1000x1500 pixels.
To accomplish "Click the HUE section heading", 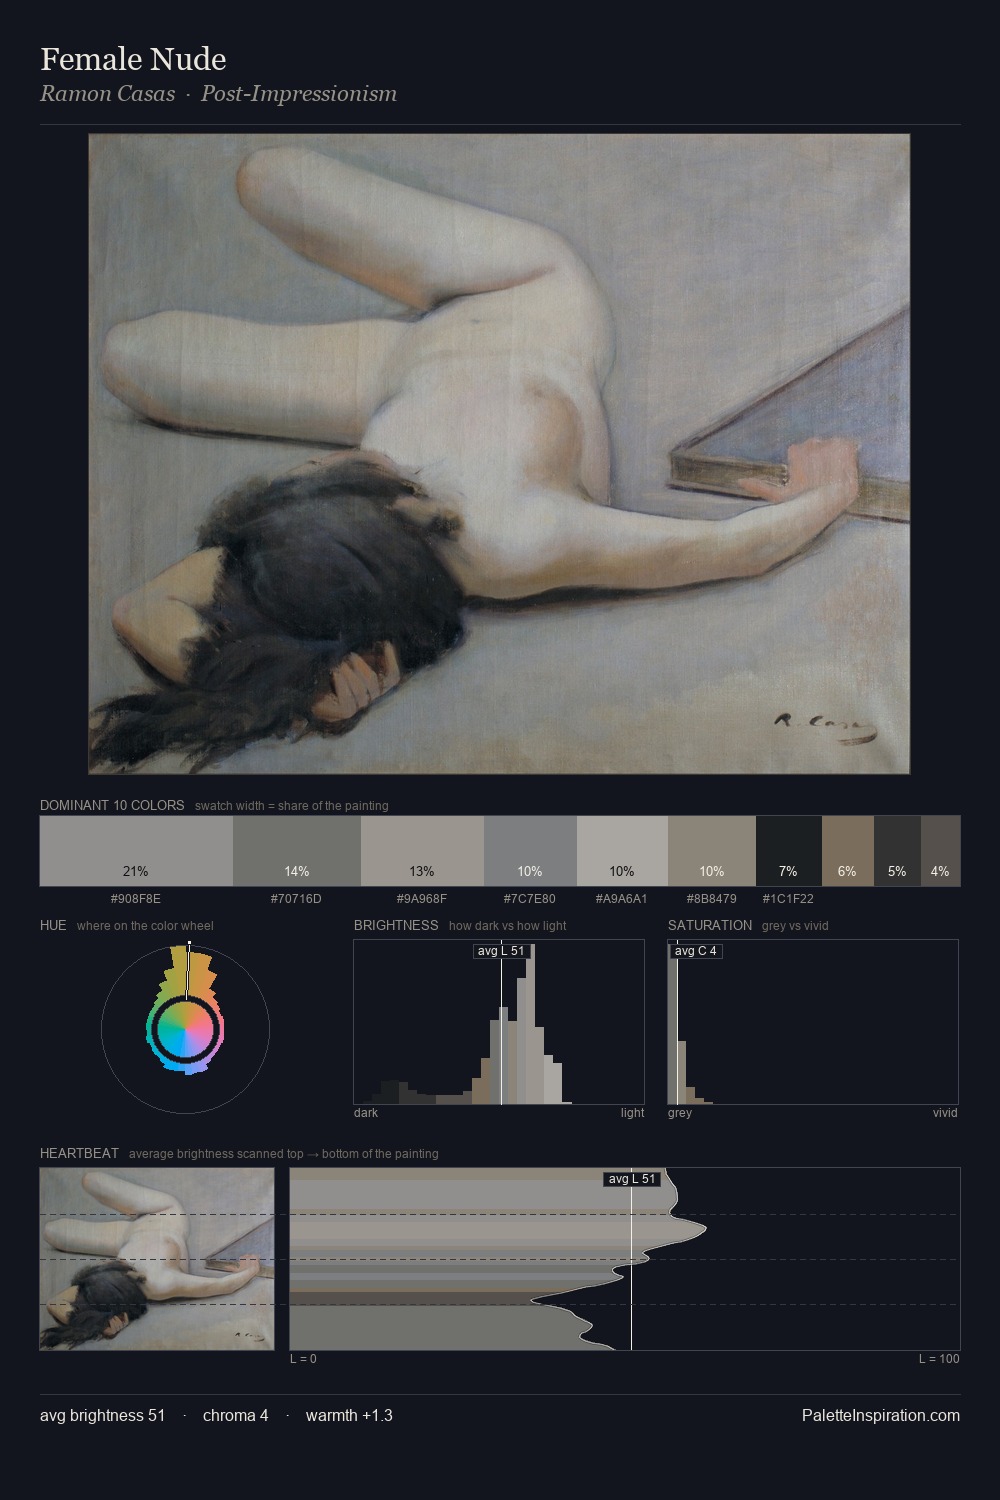I will point(53,925).
